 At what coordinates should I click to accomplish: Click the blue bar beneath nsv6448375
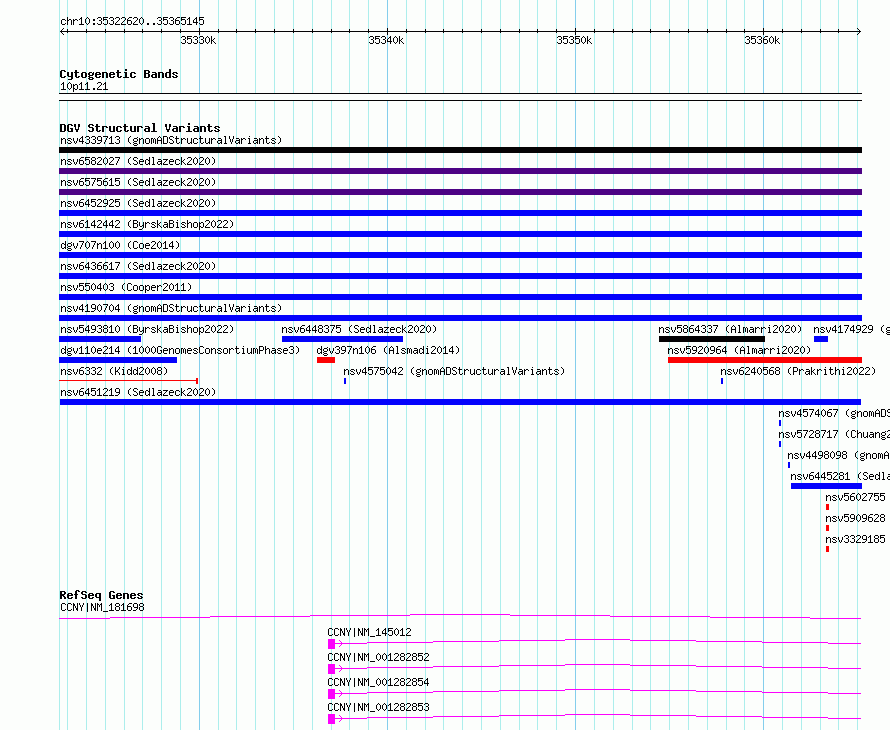click(342, 339)
